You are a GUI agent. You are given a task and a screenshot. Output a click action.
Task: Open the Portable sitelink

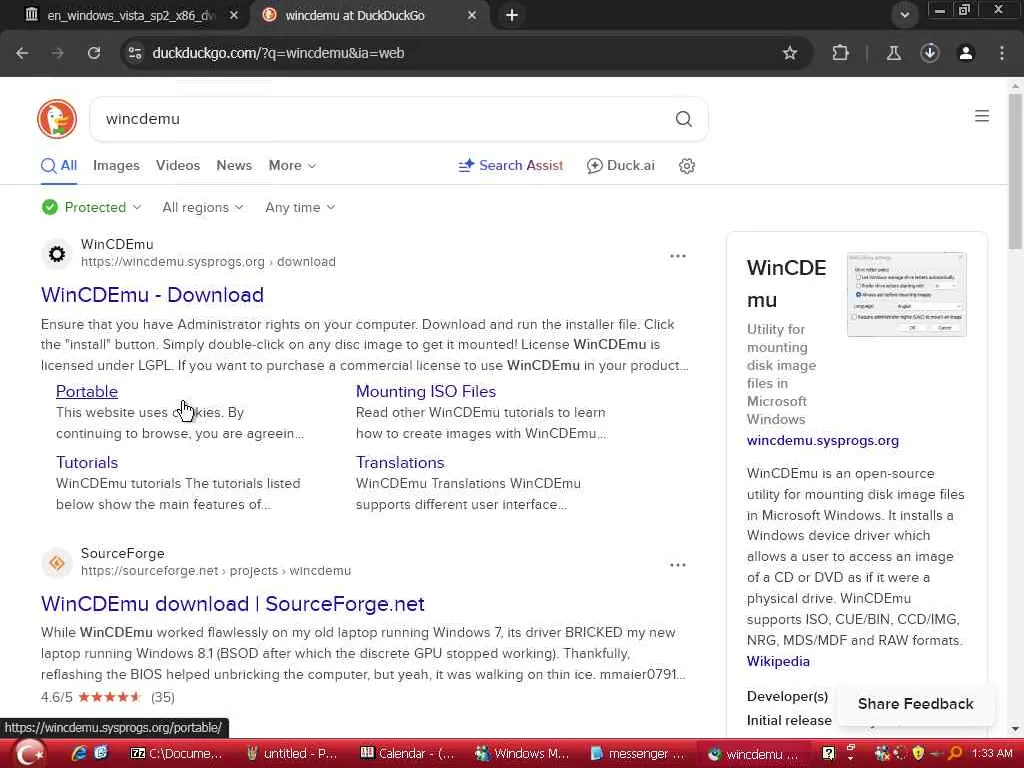pos(87,391)
